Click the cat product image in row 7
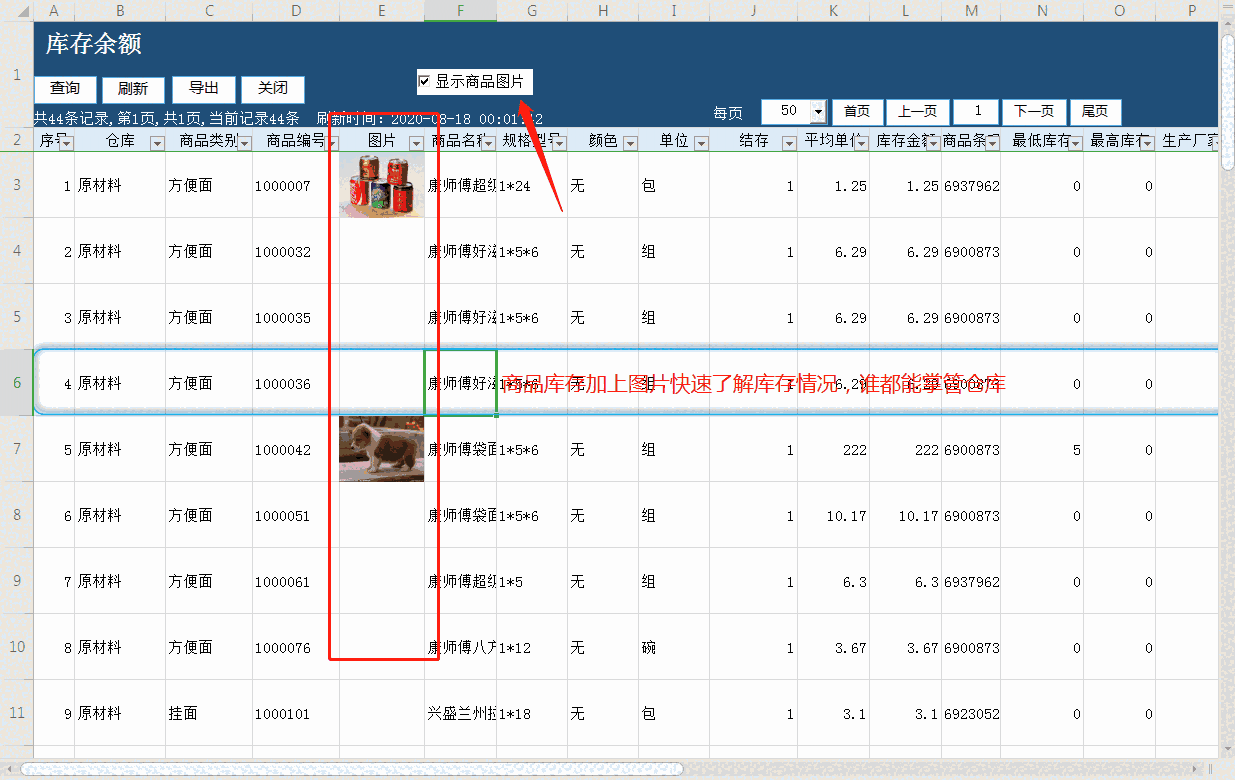This screenshot has width=1235, height=780. click(381, 448)
